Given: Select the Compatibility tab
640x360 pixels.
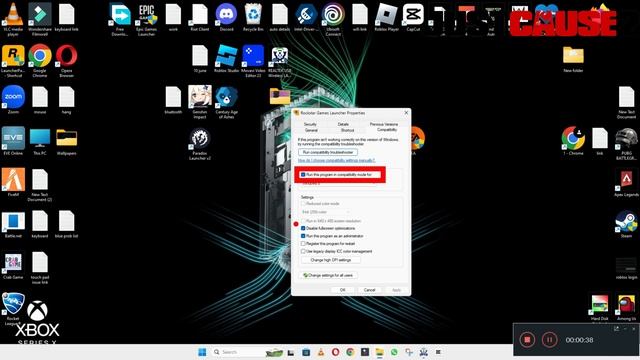Looking at the screenshot, I should coord(387,130).
